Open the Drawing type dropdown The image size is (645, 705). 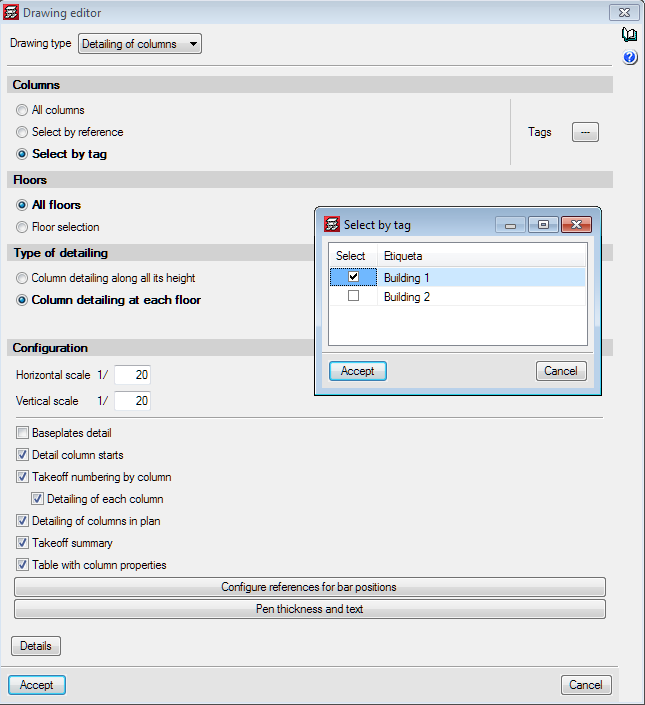pyautogui.click(x=139, y=44)
